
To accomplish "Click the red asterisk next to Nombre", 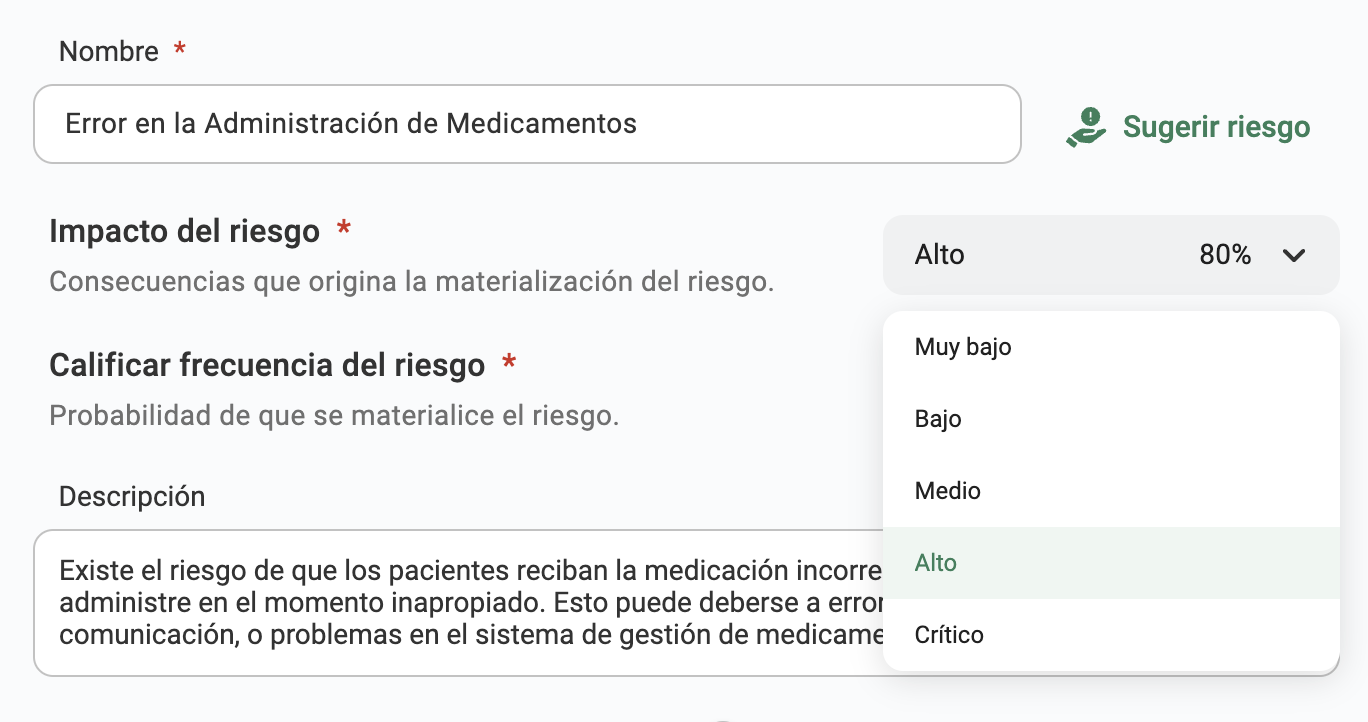I will click(x=180, y=49).
